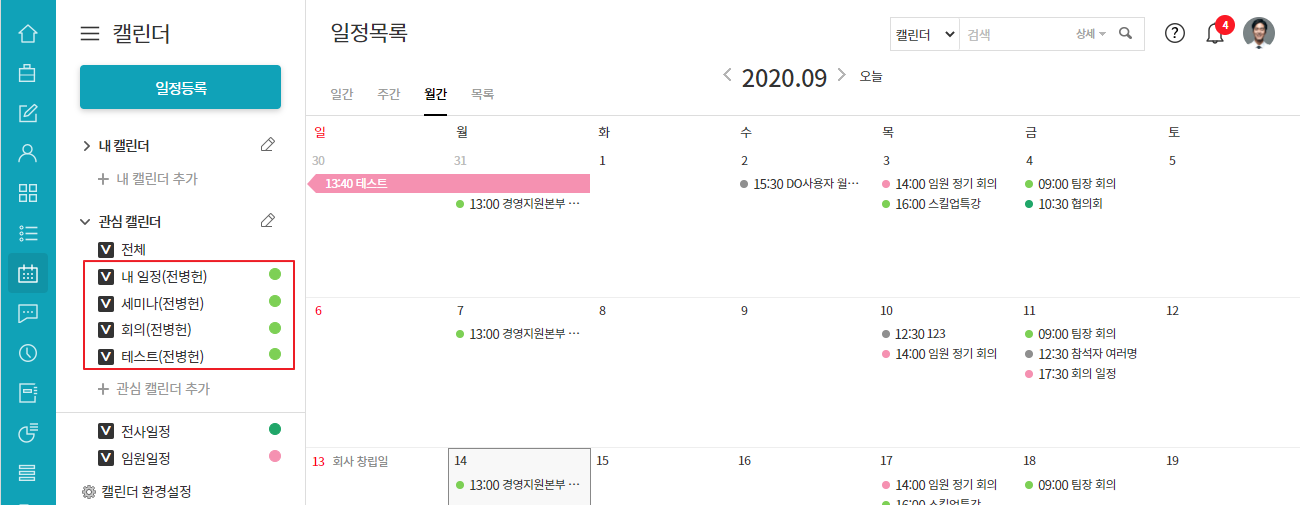Go to next month with right chevron
1300x505 pixels.
click(842, 75)
